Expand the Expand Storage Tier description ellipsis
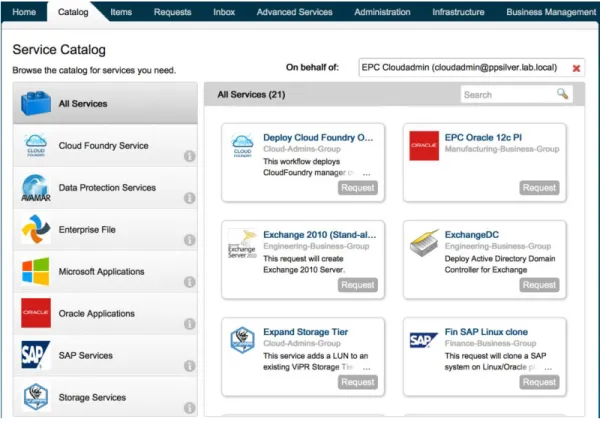 click(x=366, y=368)
